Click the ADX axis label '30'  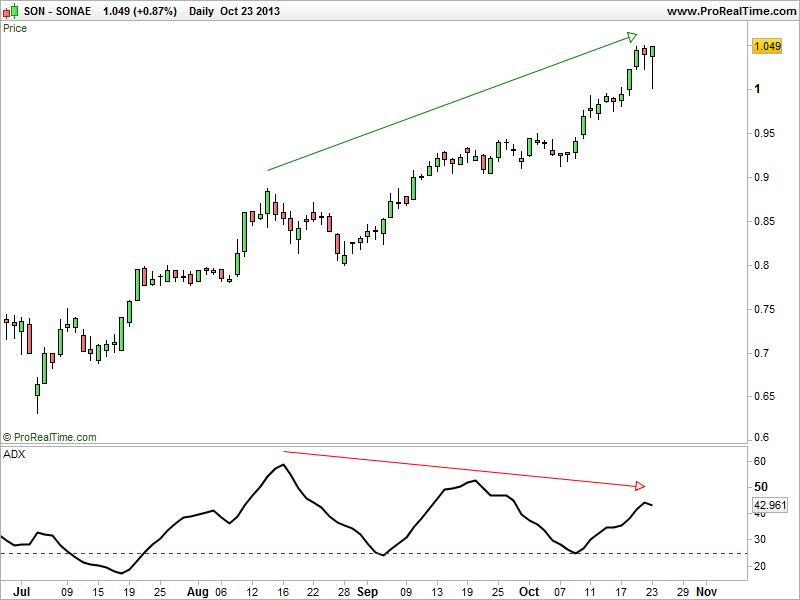[x=760, y=539]
